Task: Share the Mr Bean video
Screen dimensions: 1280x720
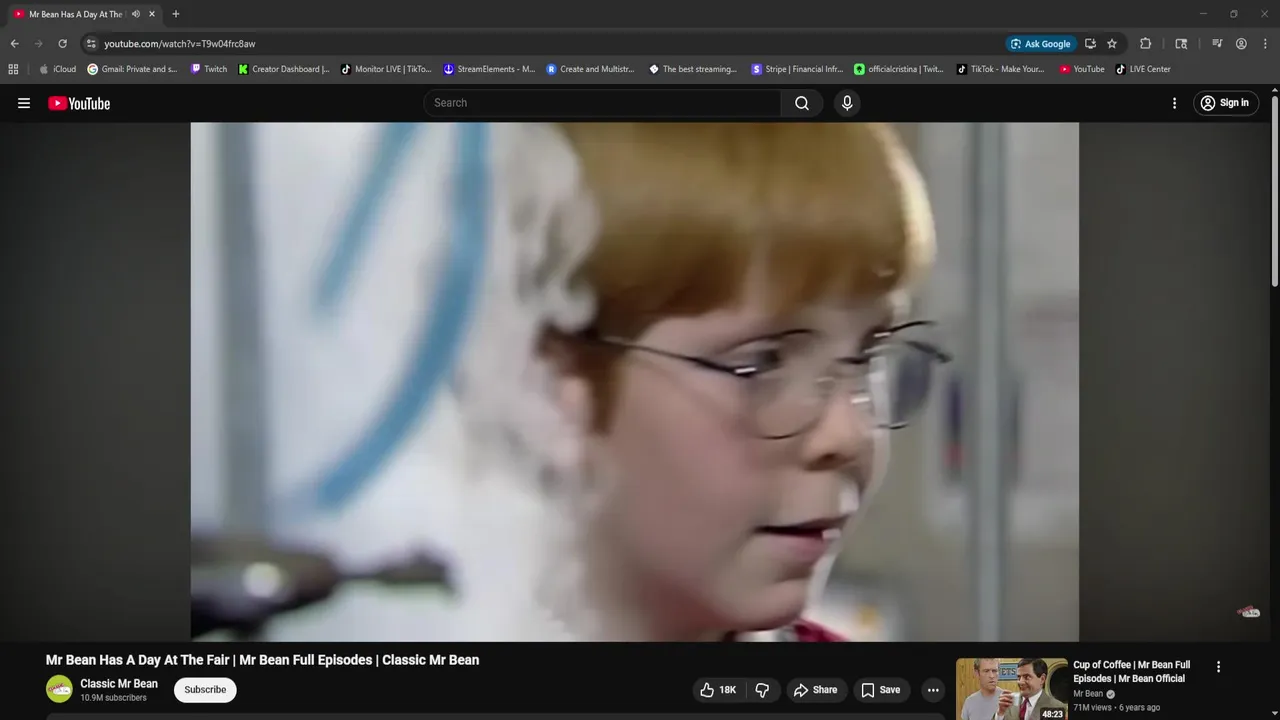Action: tap(815, 690)
